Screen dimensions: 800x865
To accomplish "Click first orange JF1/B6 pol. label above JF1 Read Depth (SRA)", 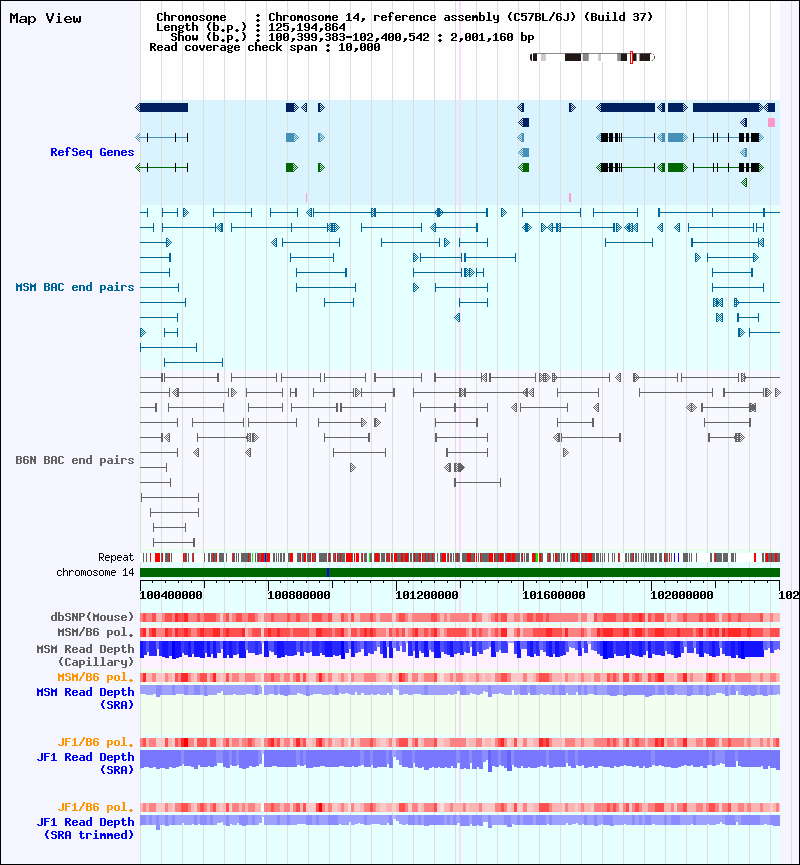I will click(96, 743).
